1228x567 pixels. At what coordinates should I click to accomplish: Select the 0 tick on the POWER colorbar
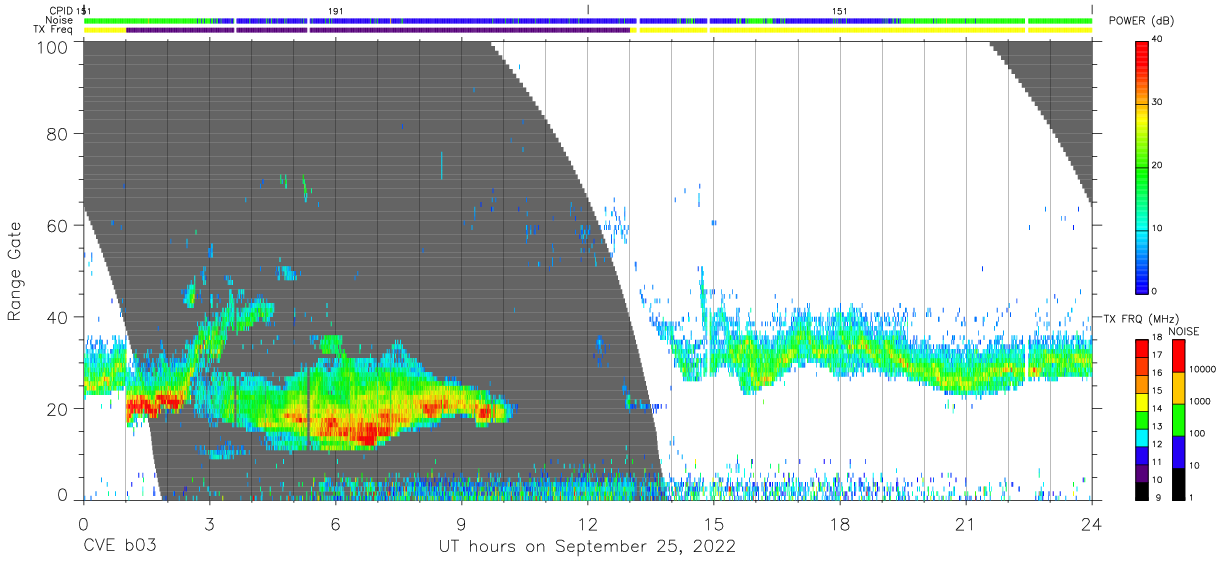coord(1155,291)
